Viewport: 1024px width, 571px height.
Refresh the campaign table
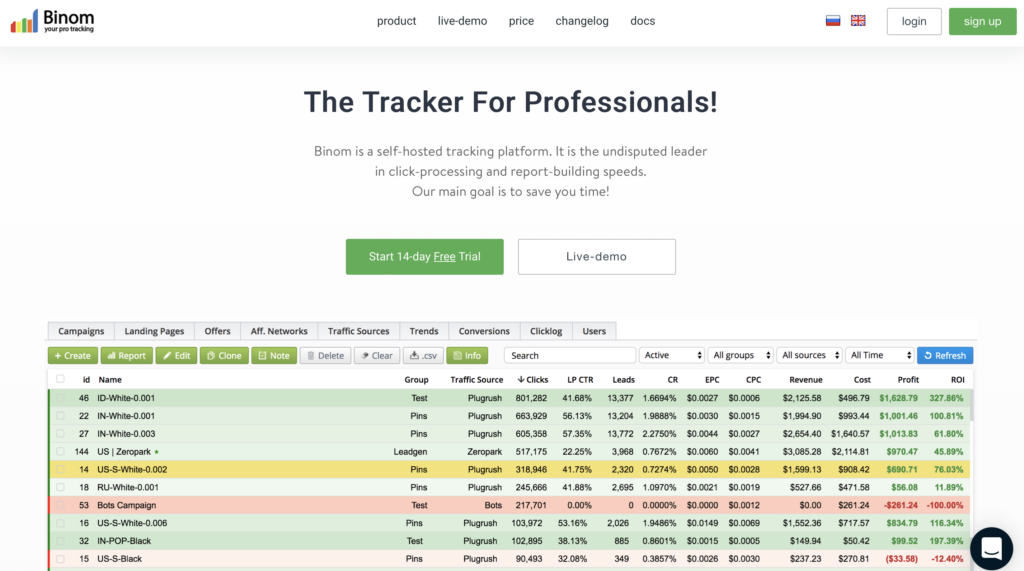[944, 355]
